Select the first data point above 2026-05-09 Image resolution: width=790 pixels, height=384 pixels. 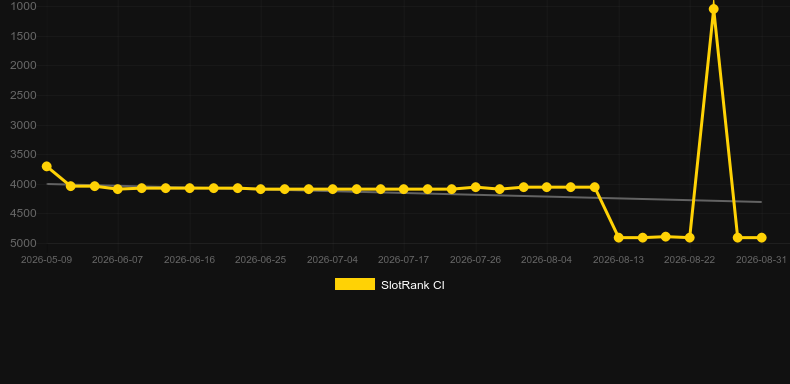(47, 166)
